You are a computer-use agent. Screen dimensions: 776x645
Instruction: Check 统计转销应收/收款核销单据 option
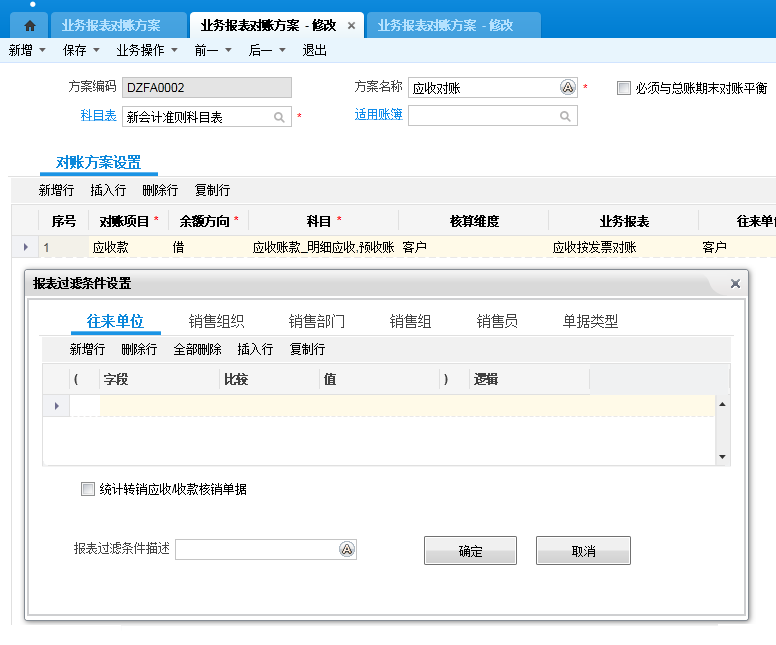point(88,490)
